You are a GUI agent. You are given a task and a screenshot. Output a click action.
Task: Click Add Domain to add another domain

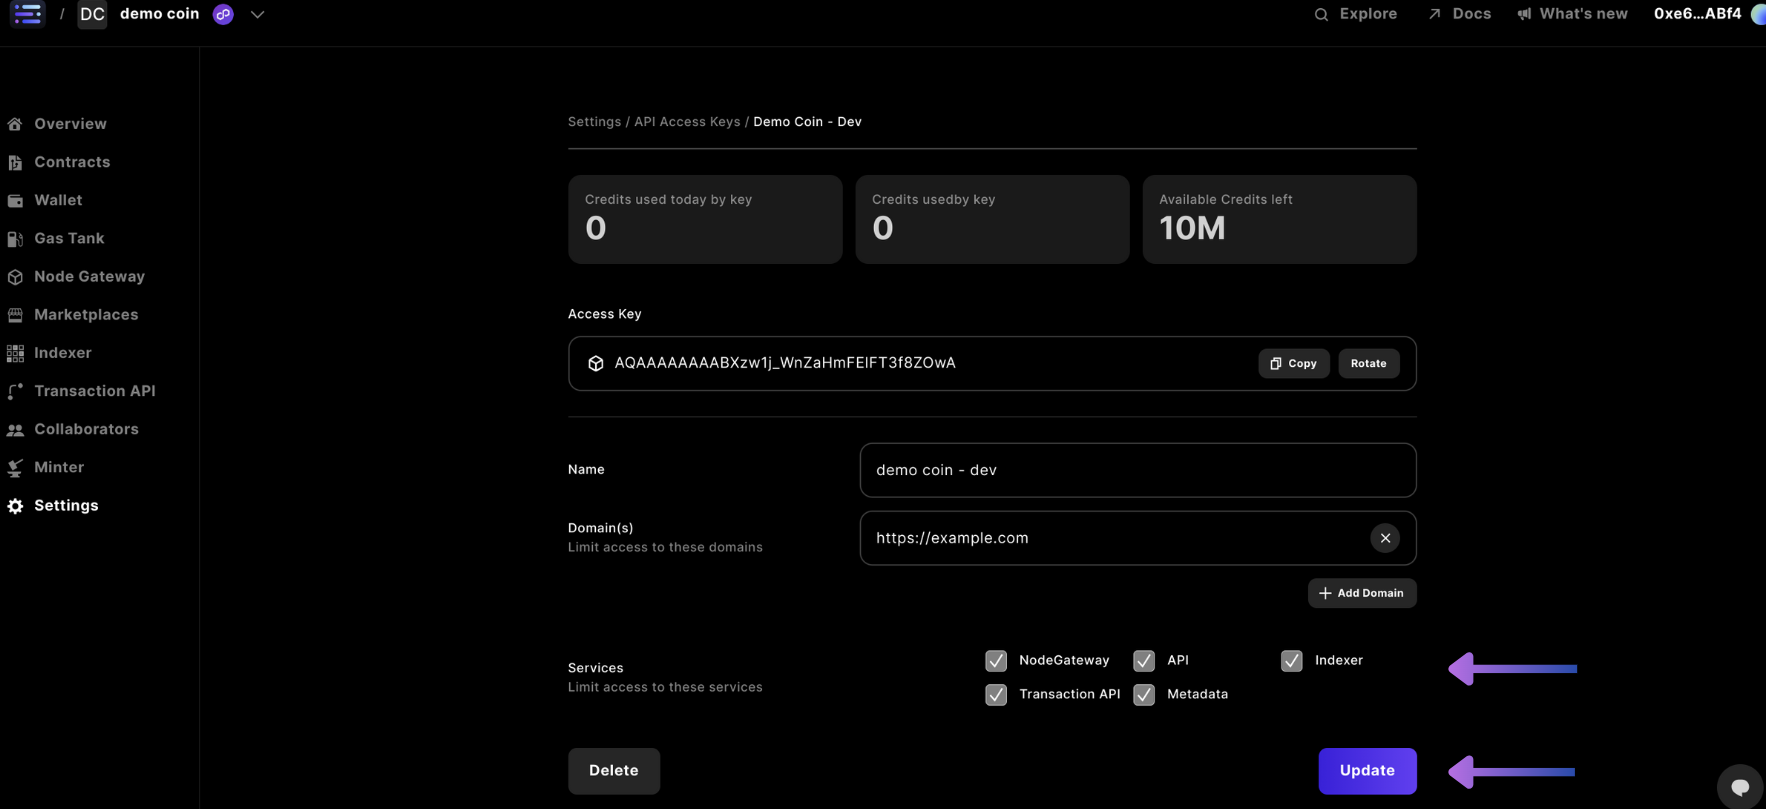[1361, 593]
